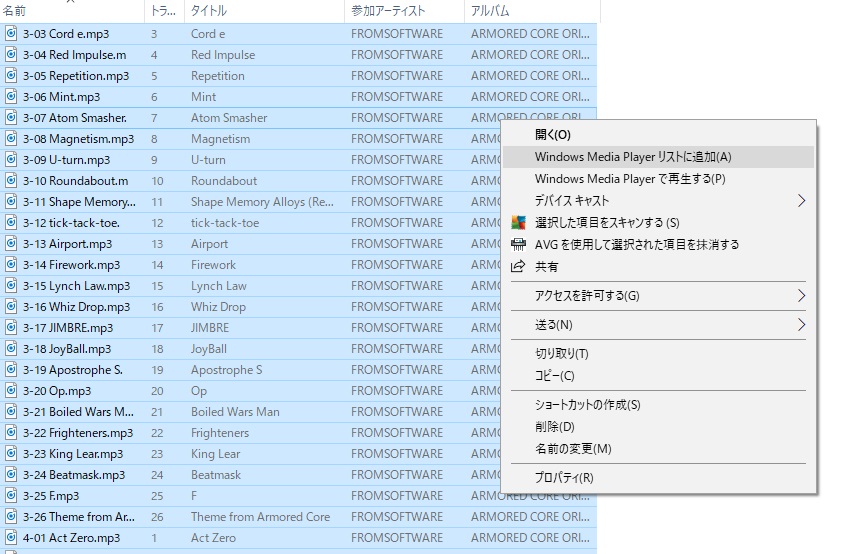This screenshot has height=554, width=864.
Task: Expand the デバイス キャスト submenu arrow
Action: click(801, 201)
